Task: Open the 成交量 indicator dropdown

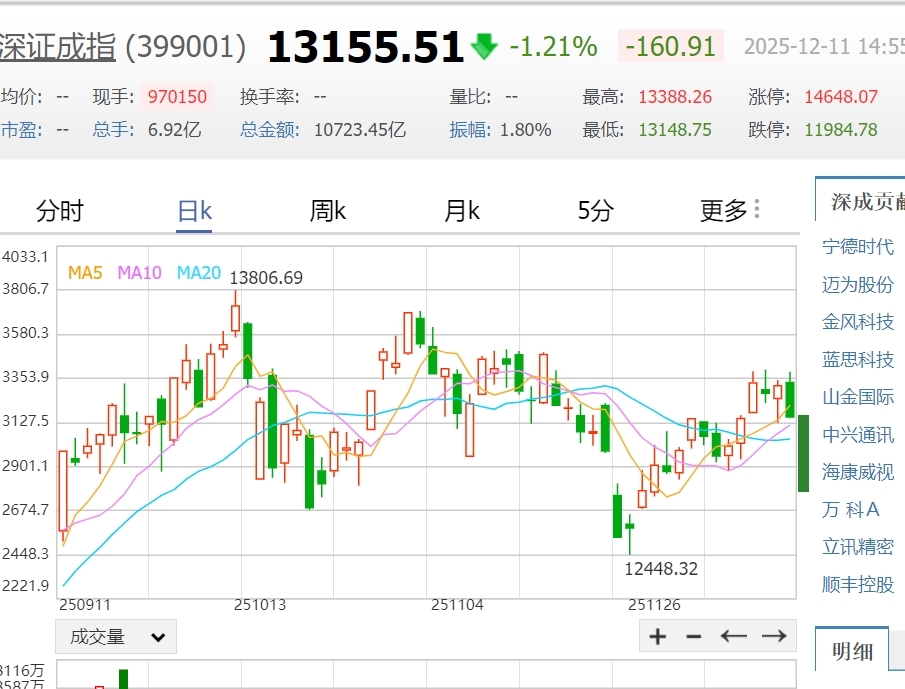Action: point(116,636)
